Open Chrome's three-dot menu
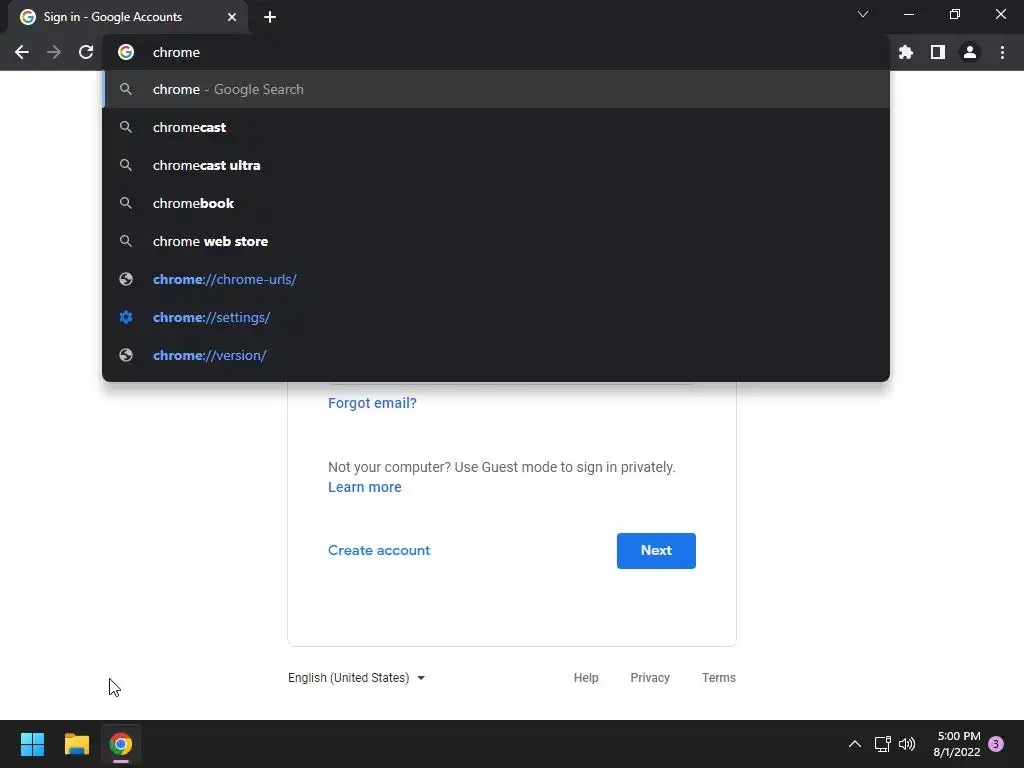This screenshot has width=1024, height=768. click(1002, 52)
